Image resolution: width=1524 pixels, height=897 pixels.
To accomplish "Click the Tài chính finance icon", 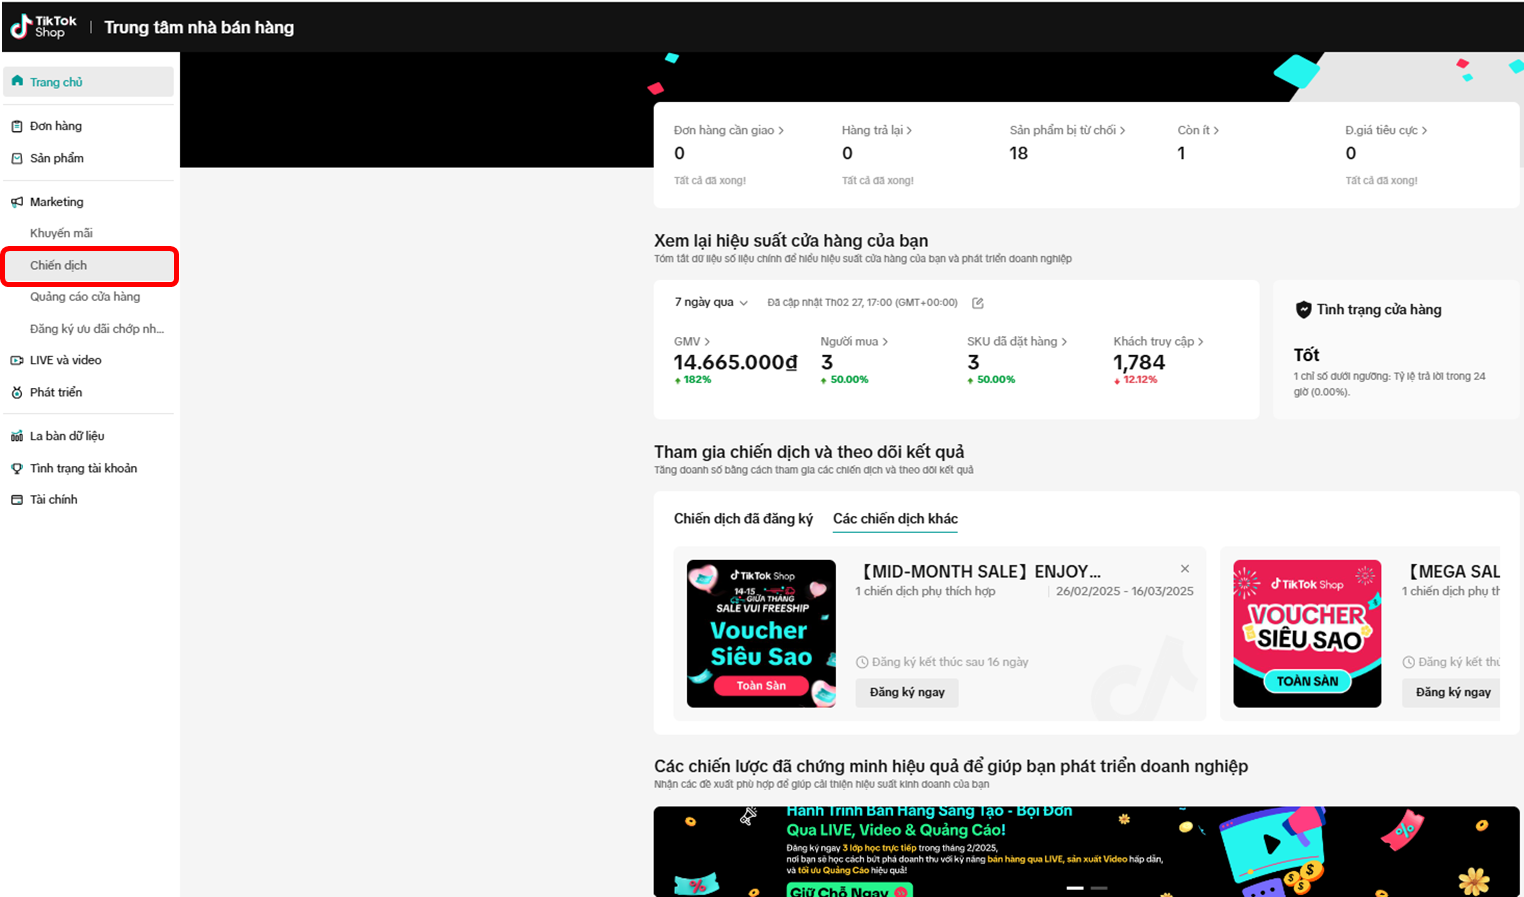I will point(17,500).
